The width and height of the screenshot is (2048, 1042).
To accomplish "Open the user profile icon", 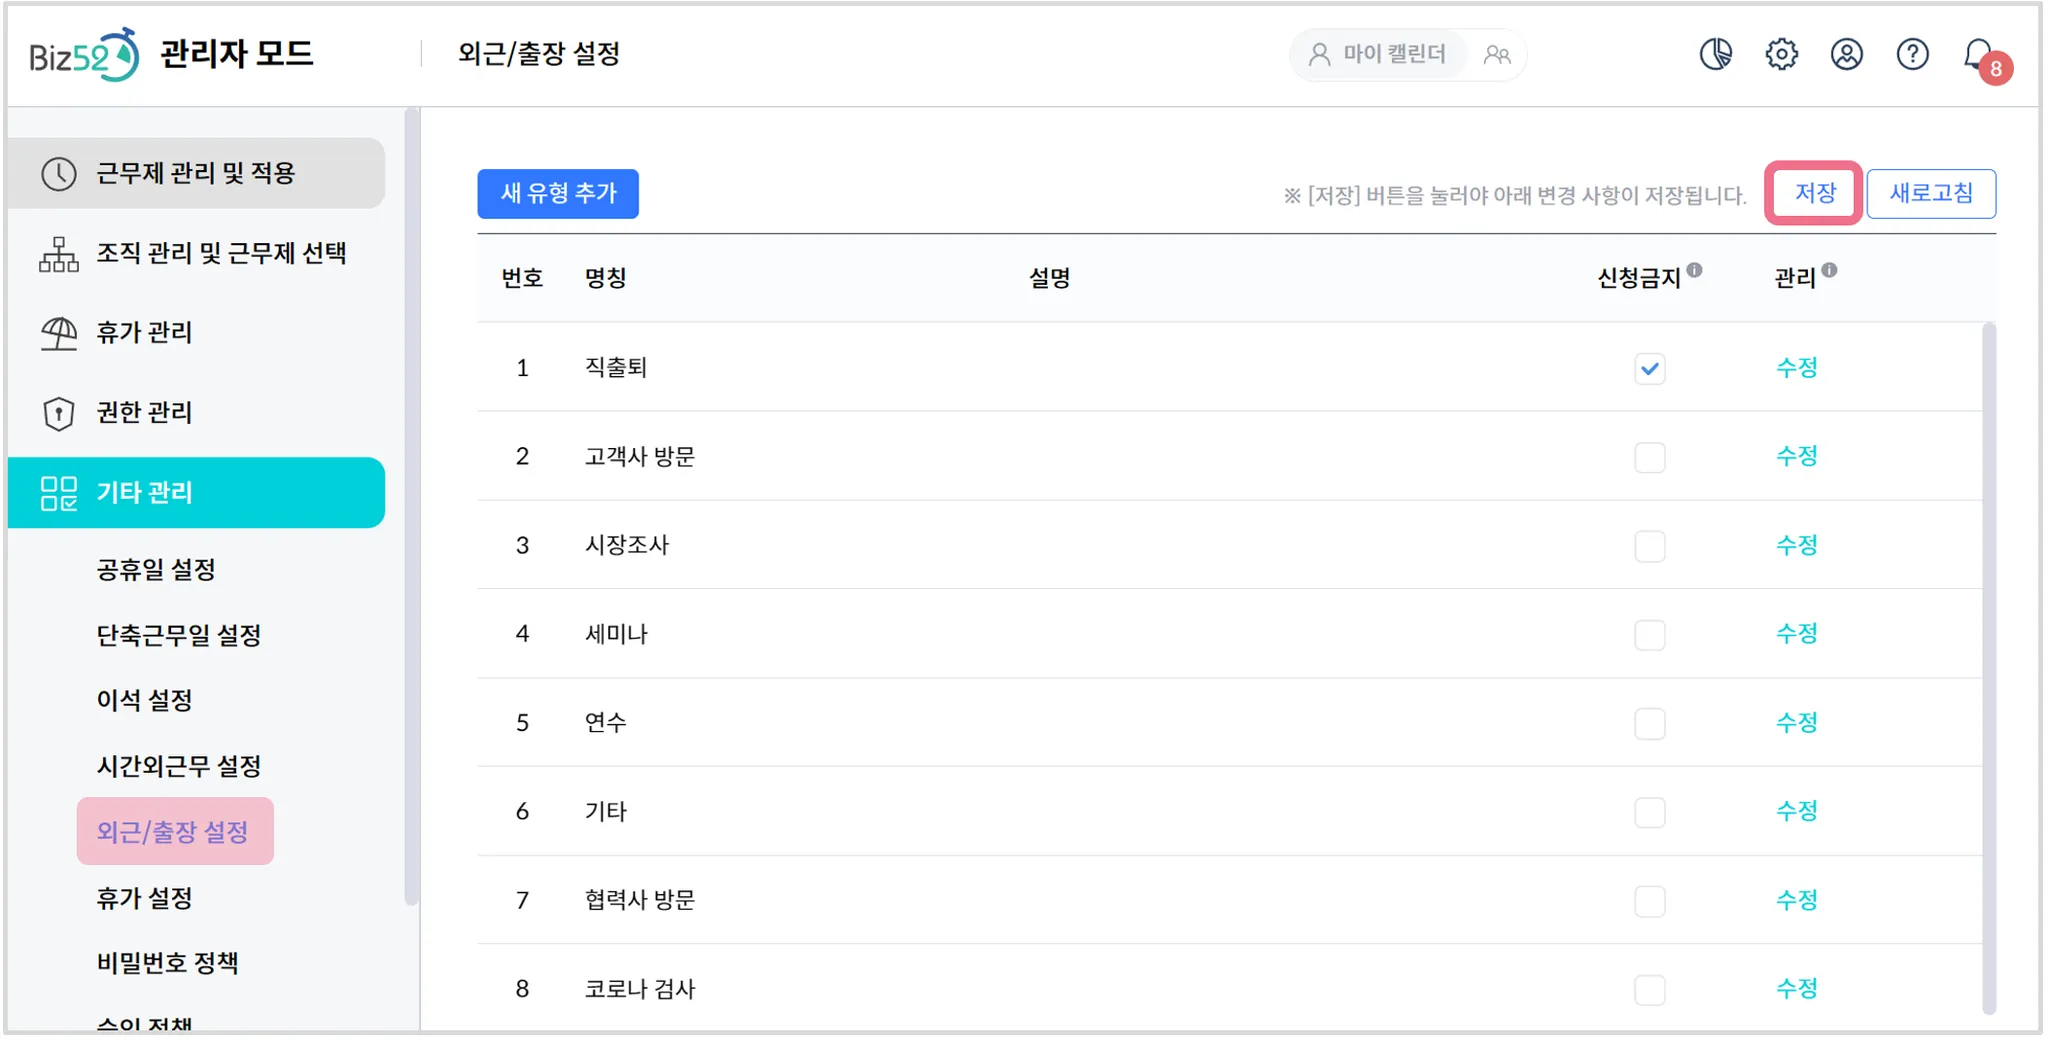I will click(x=1846, y=54).
